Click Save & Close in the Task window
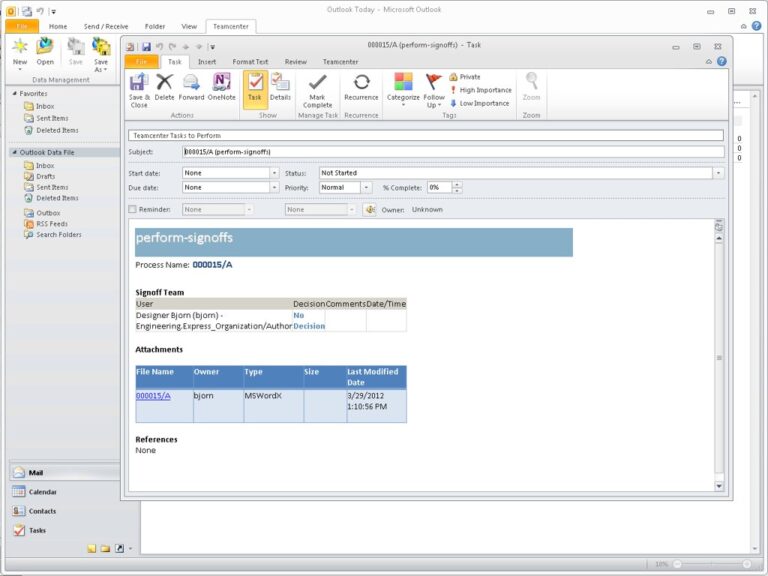This screenshot has height=576, width=768. point(139,90)
